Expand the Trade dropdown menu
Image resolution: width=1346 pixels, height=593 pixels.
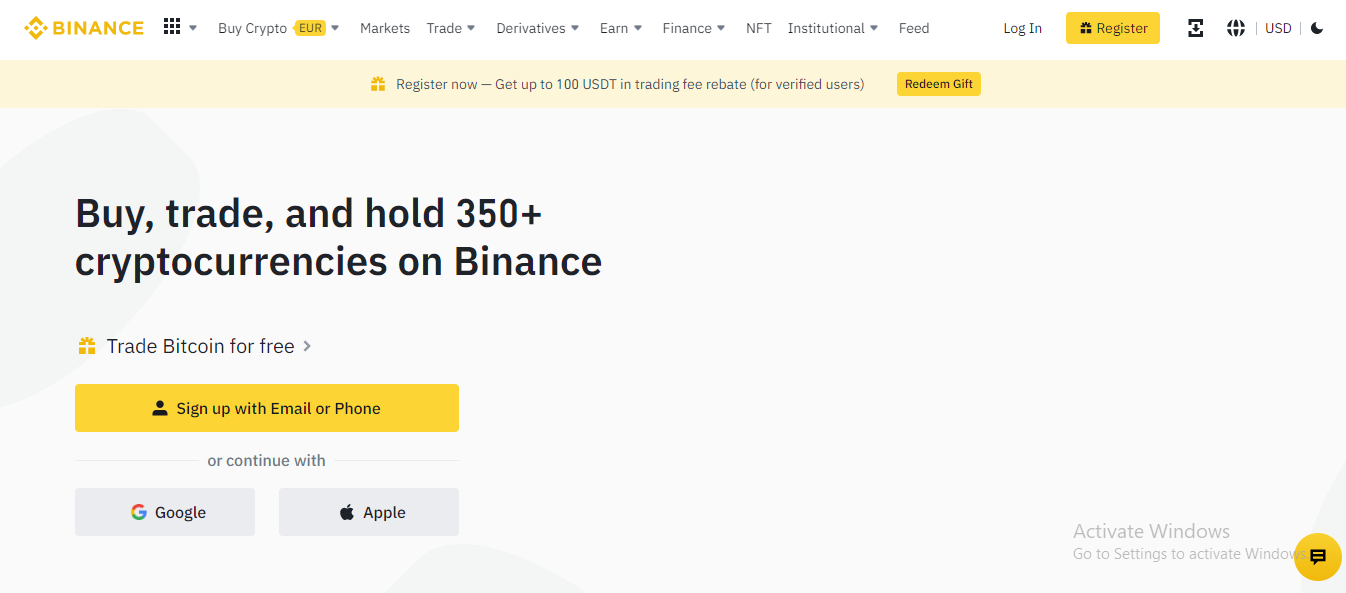[x=451, y=28]
